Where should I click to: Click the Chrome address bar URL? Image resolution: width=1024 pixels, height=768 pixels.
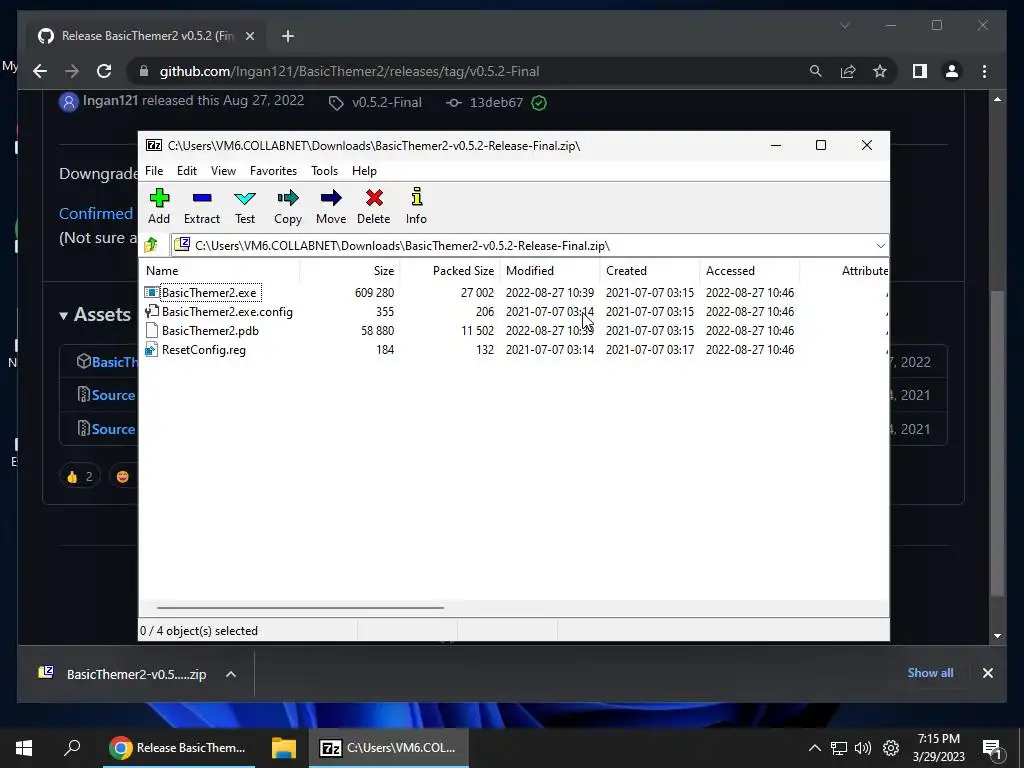[349, 71]
